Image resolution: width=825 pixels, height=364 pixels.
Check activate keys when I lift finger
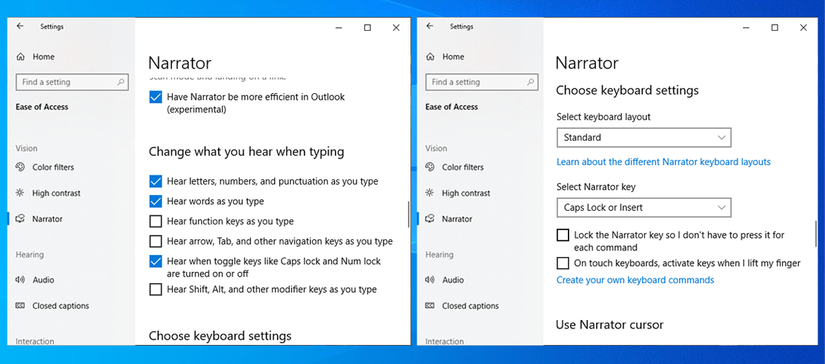coord(563,263)
